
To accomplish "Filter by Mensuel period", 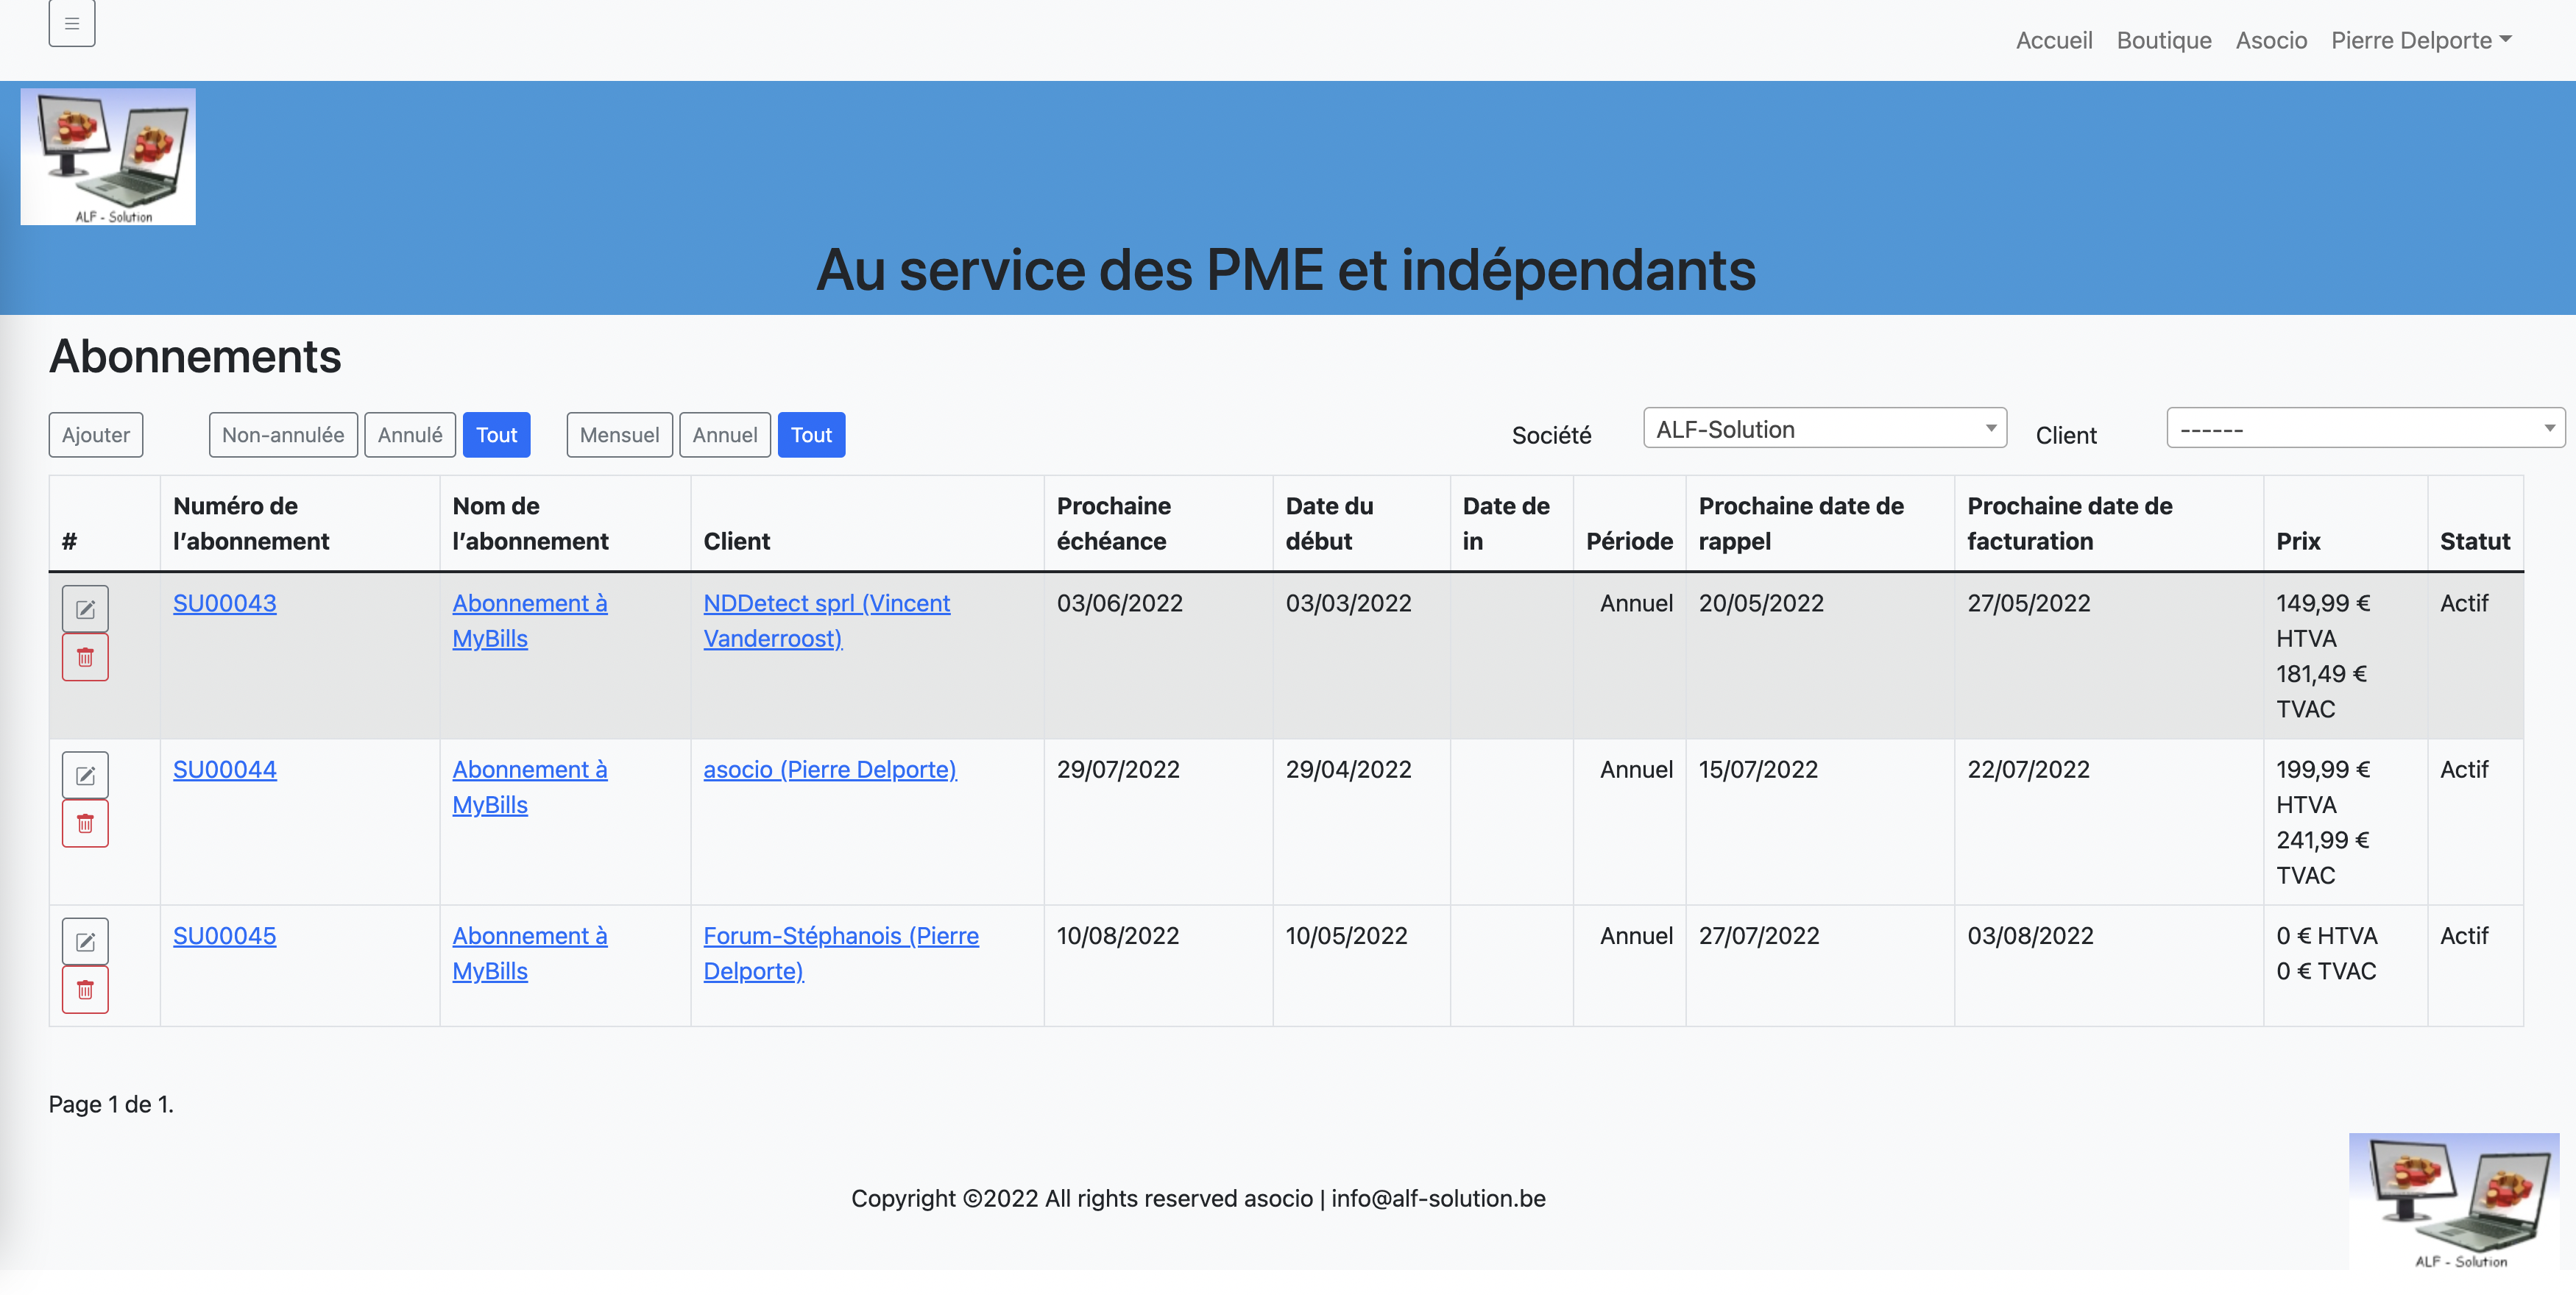I will coord(620,435).
